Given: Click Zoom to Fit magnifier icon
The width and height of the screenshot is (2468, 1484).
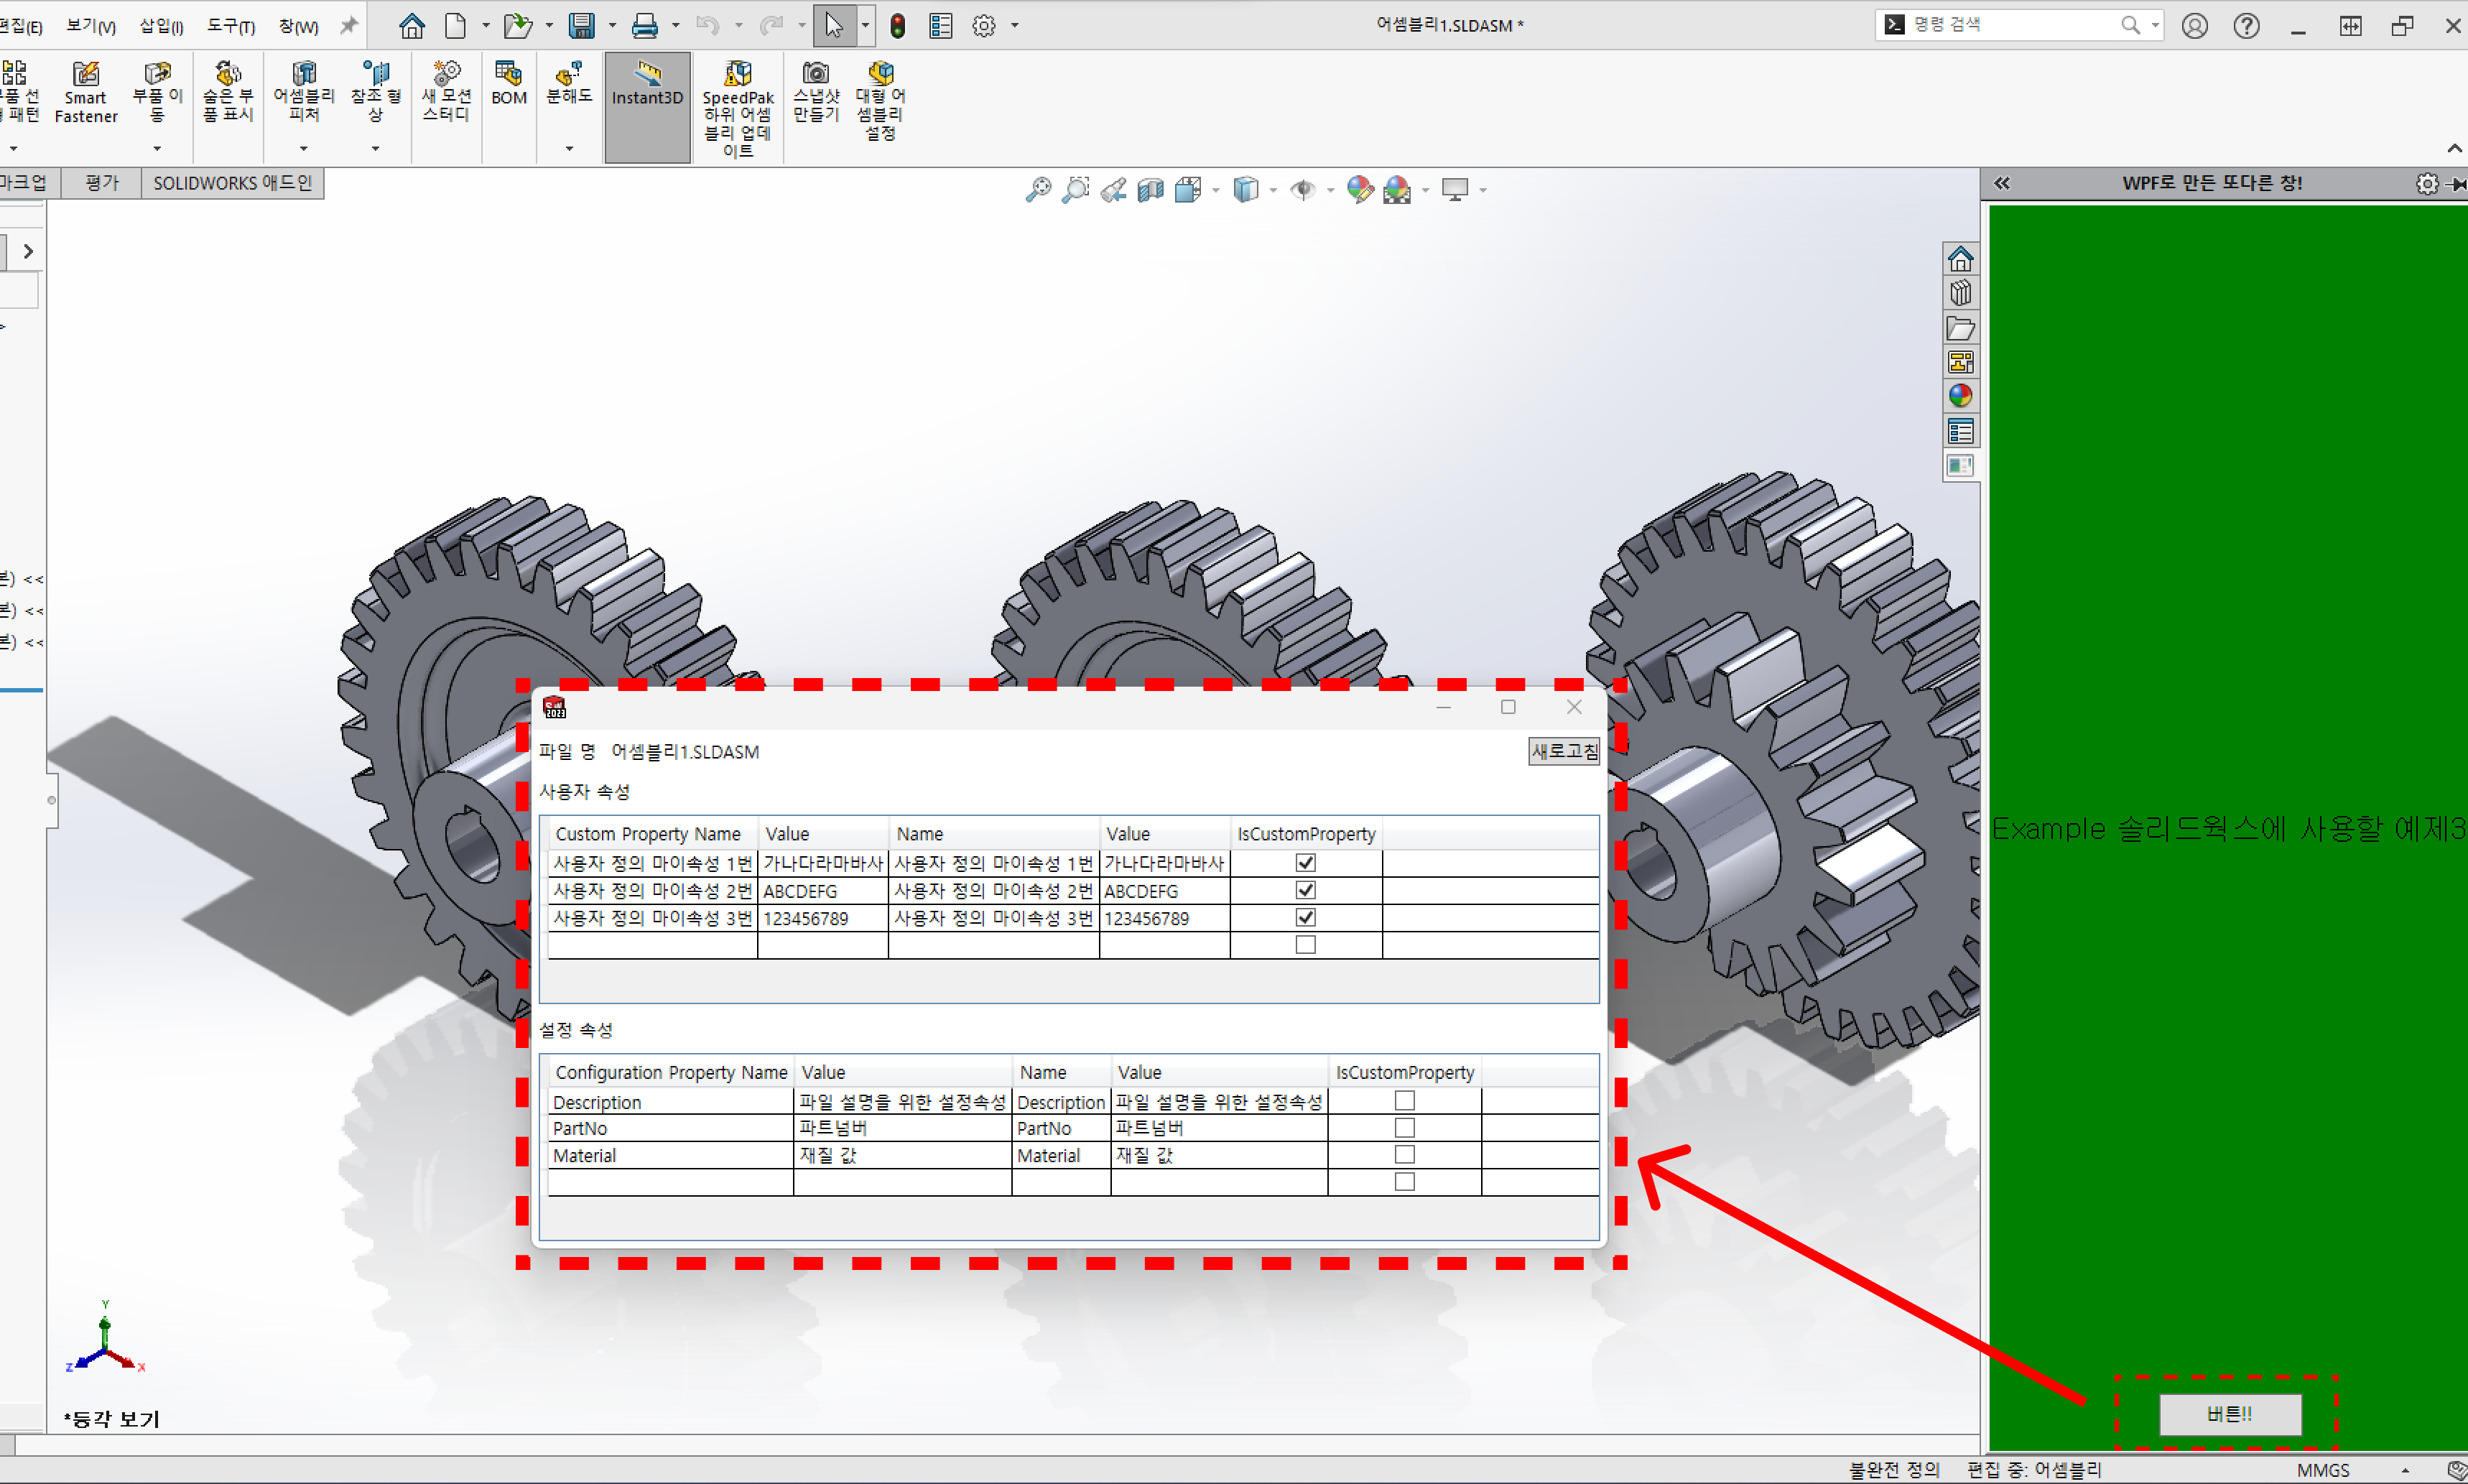Looking at the screenshot, I should 1038,190.
